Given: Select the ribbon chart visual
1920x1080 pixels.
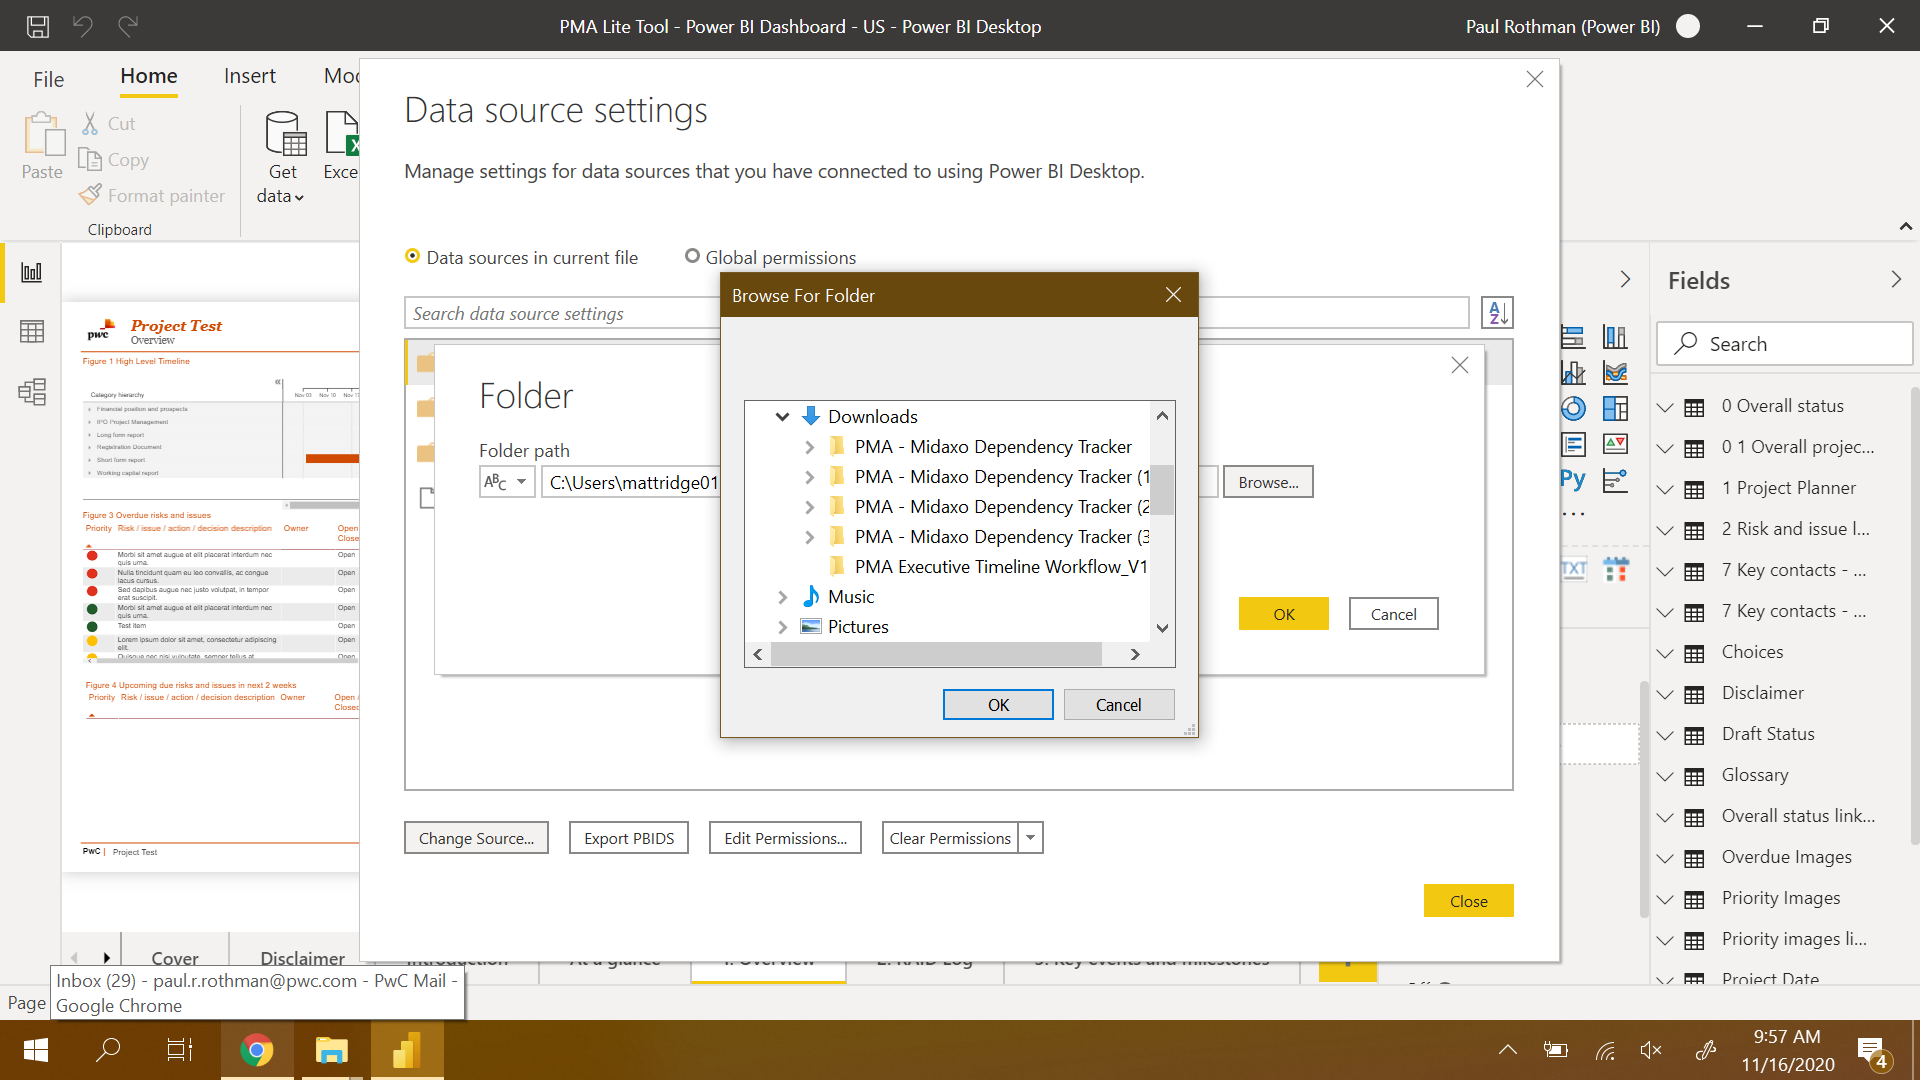Looking at the screenshot, I should tap(1615, 373).
